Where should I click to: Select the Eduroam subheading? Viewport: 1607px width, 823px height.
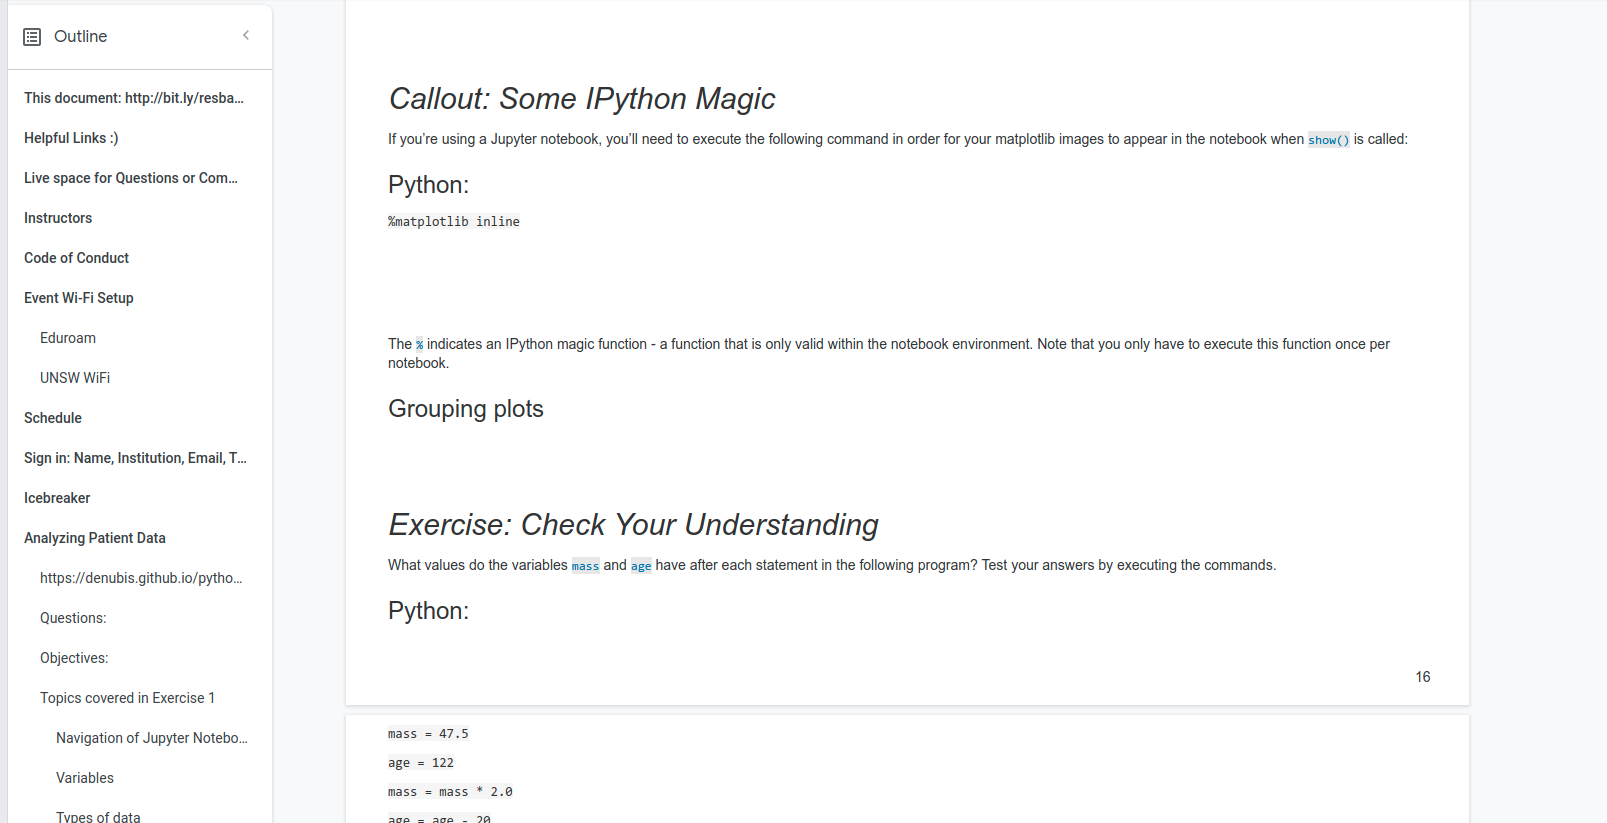[68, 338]
